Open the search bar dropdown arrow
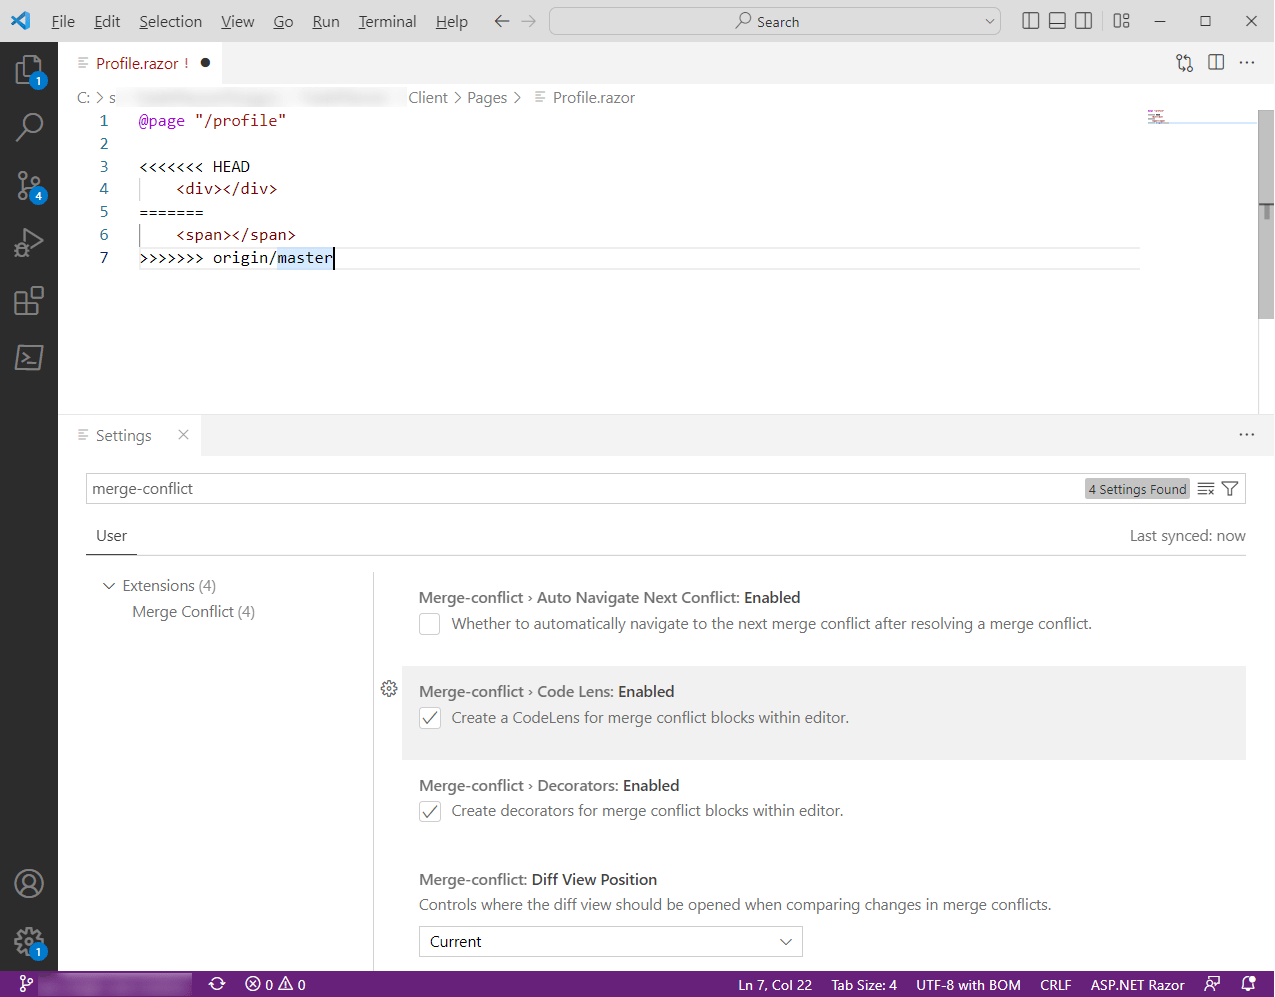 click(x=989, y=21)
